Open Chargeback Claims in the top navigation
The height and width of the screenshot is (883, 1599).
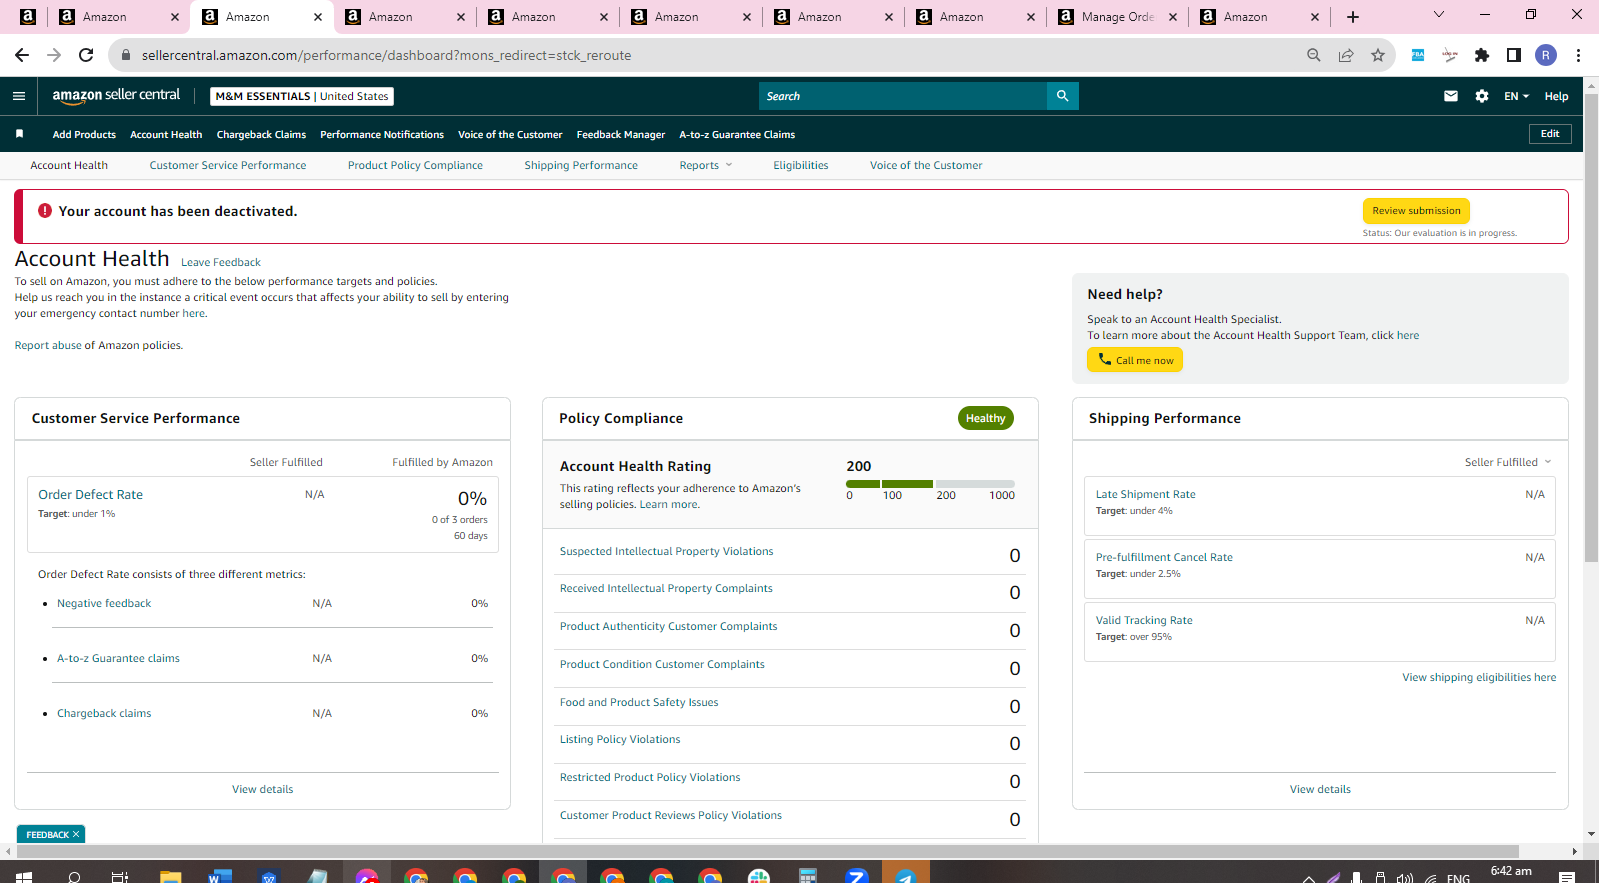point(261,134)
